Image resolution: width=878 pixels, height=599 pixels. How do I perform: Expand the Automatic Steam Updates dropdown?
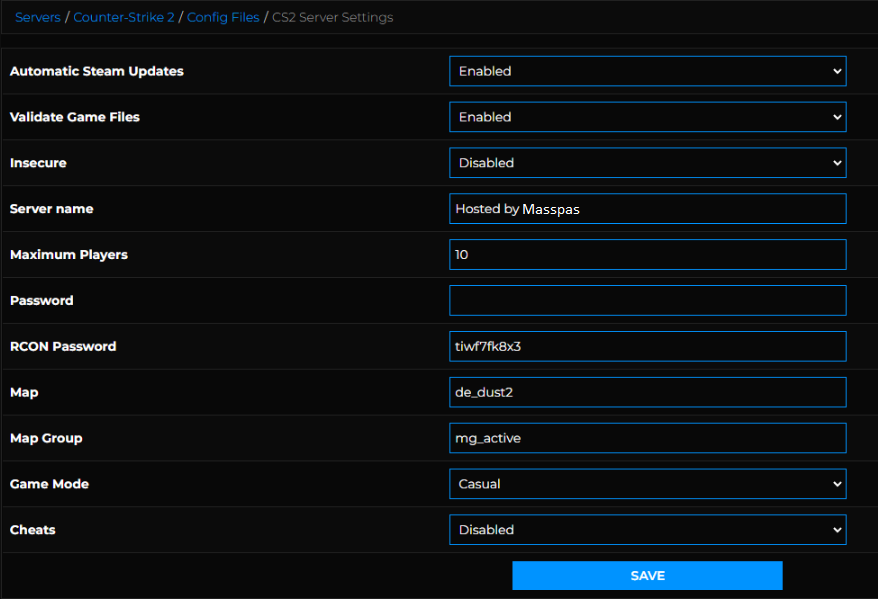[647, 71]
